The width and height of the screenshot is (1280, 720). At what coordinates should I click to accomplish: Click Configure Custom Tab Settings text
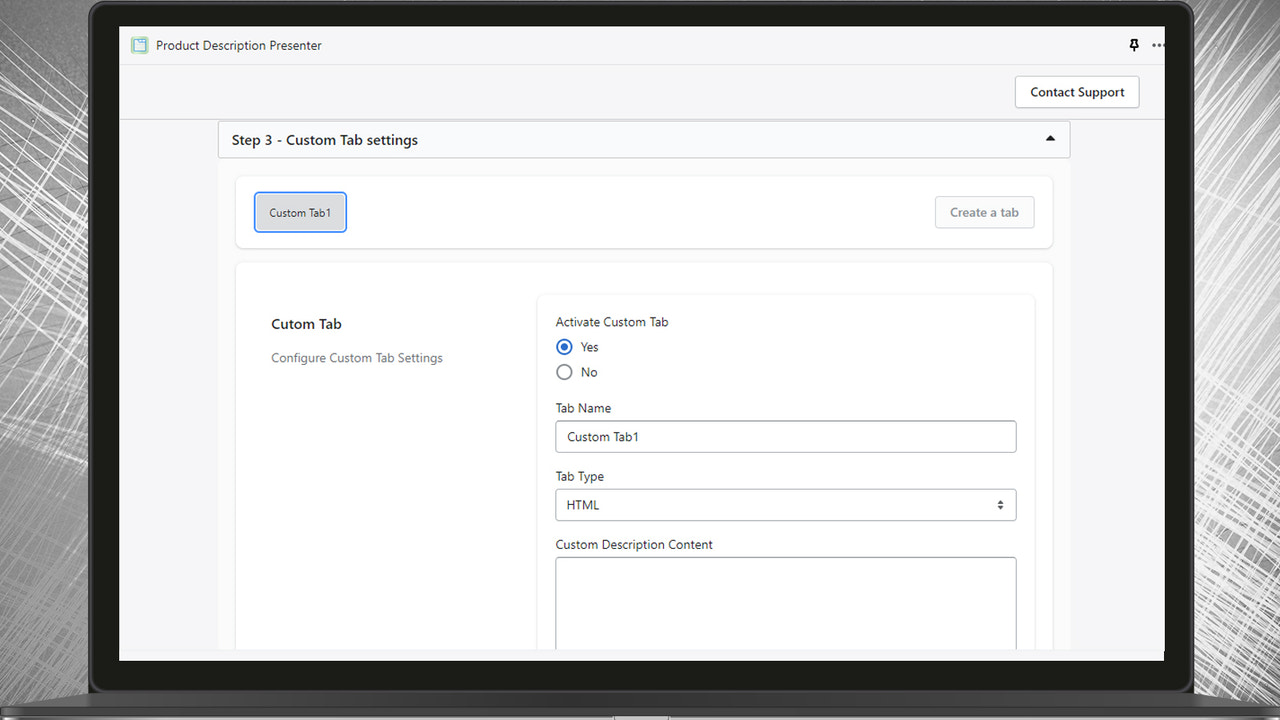(356, 357)
